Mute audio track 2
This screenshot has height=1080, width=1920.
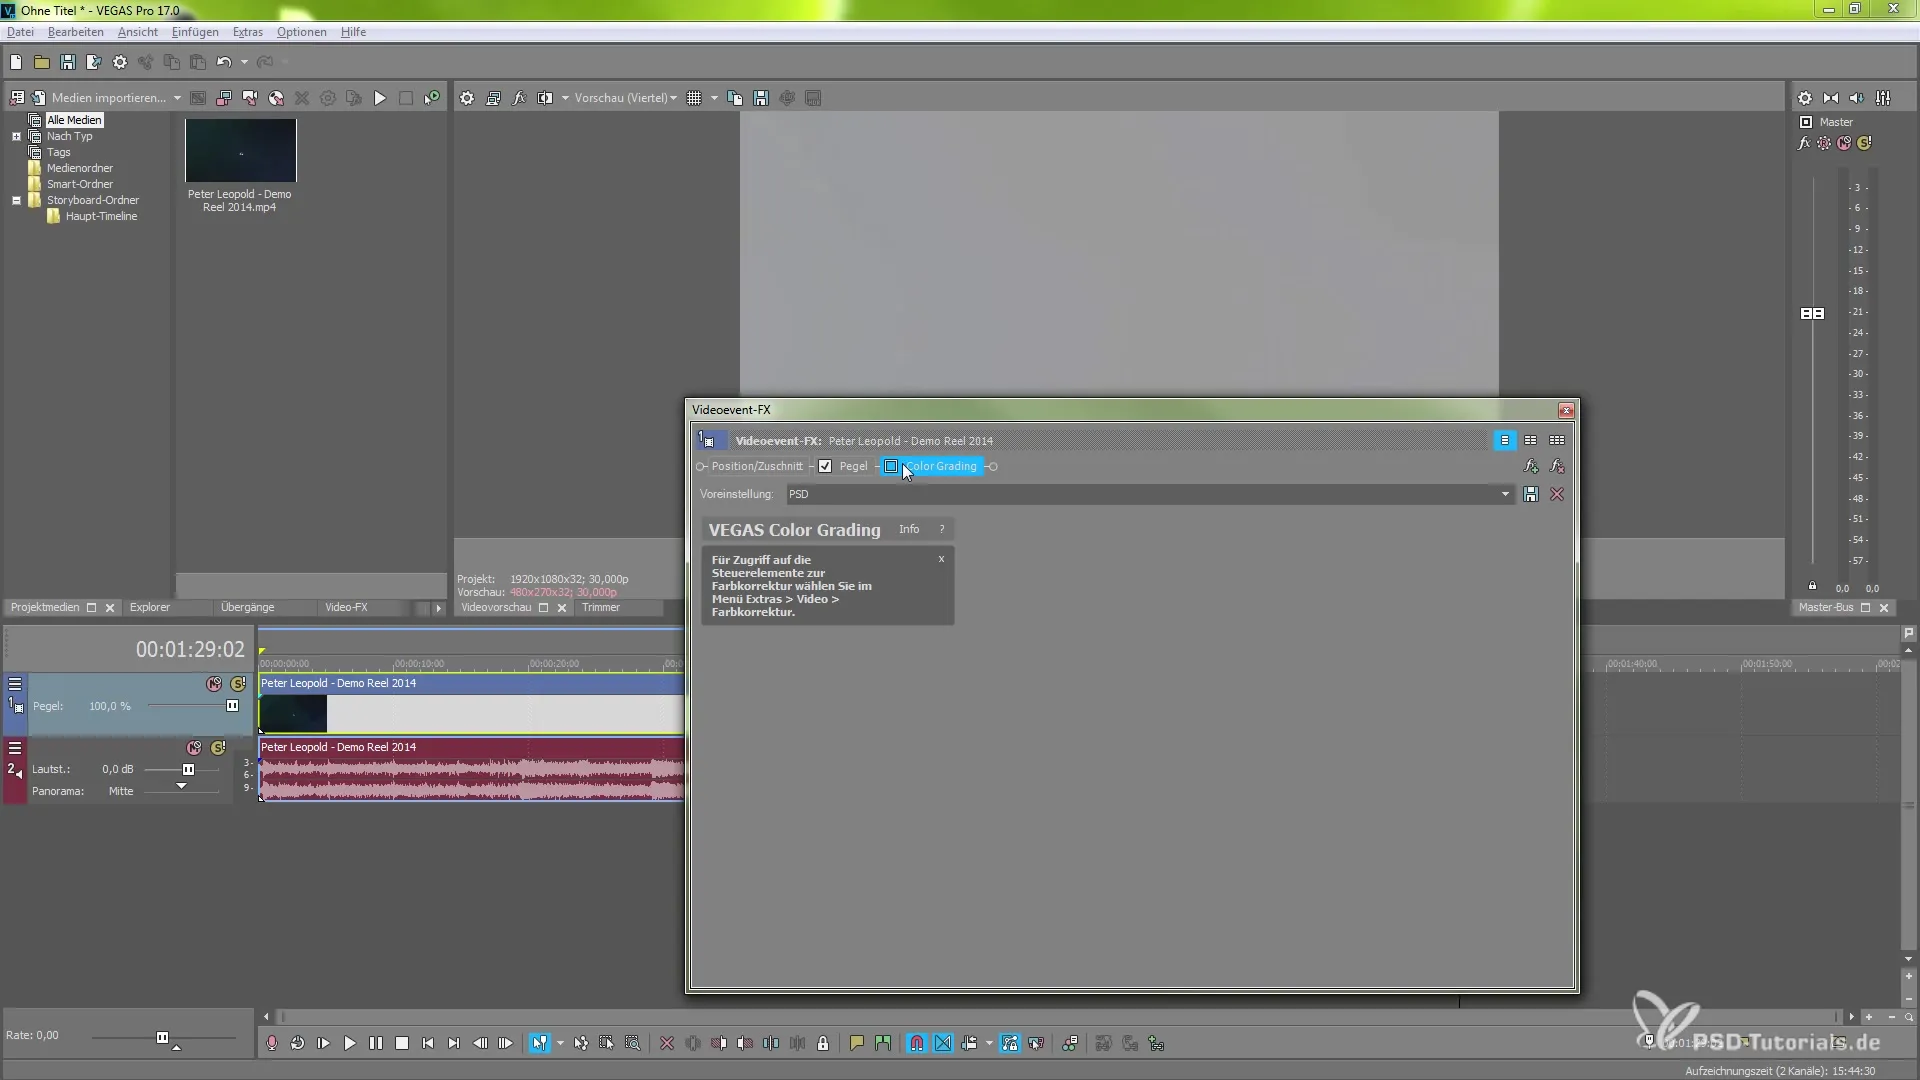click(194, 748)
